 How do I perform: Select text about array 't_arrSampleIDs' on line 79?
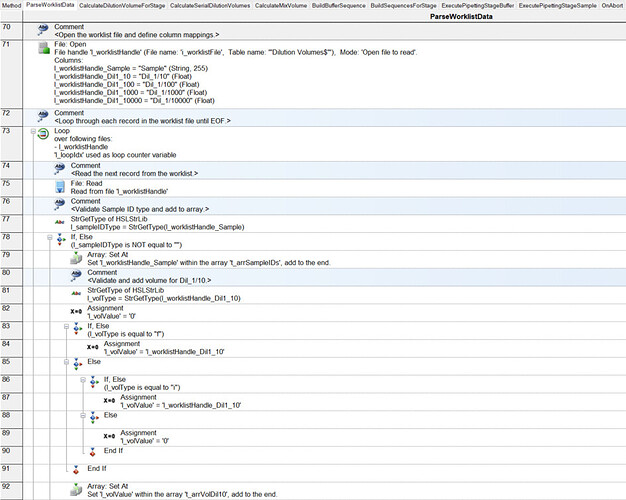[x=209, y=263]
